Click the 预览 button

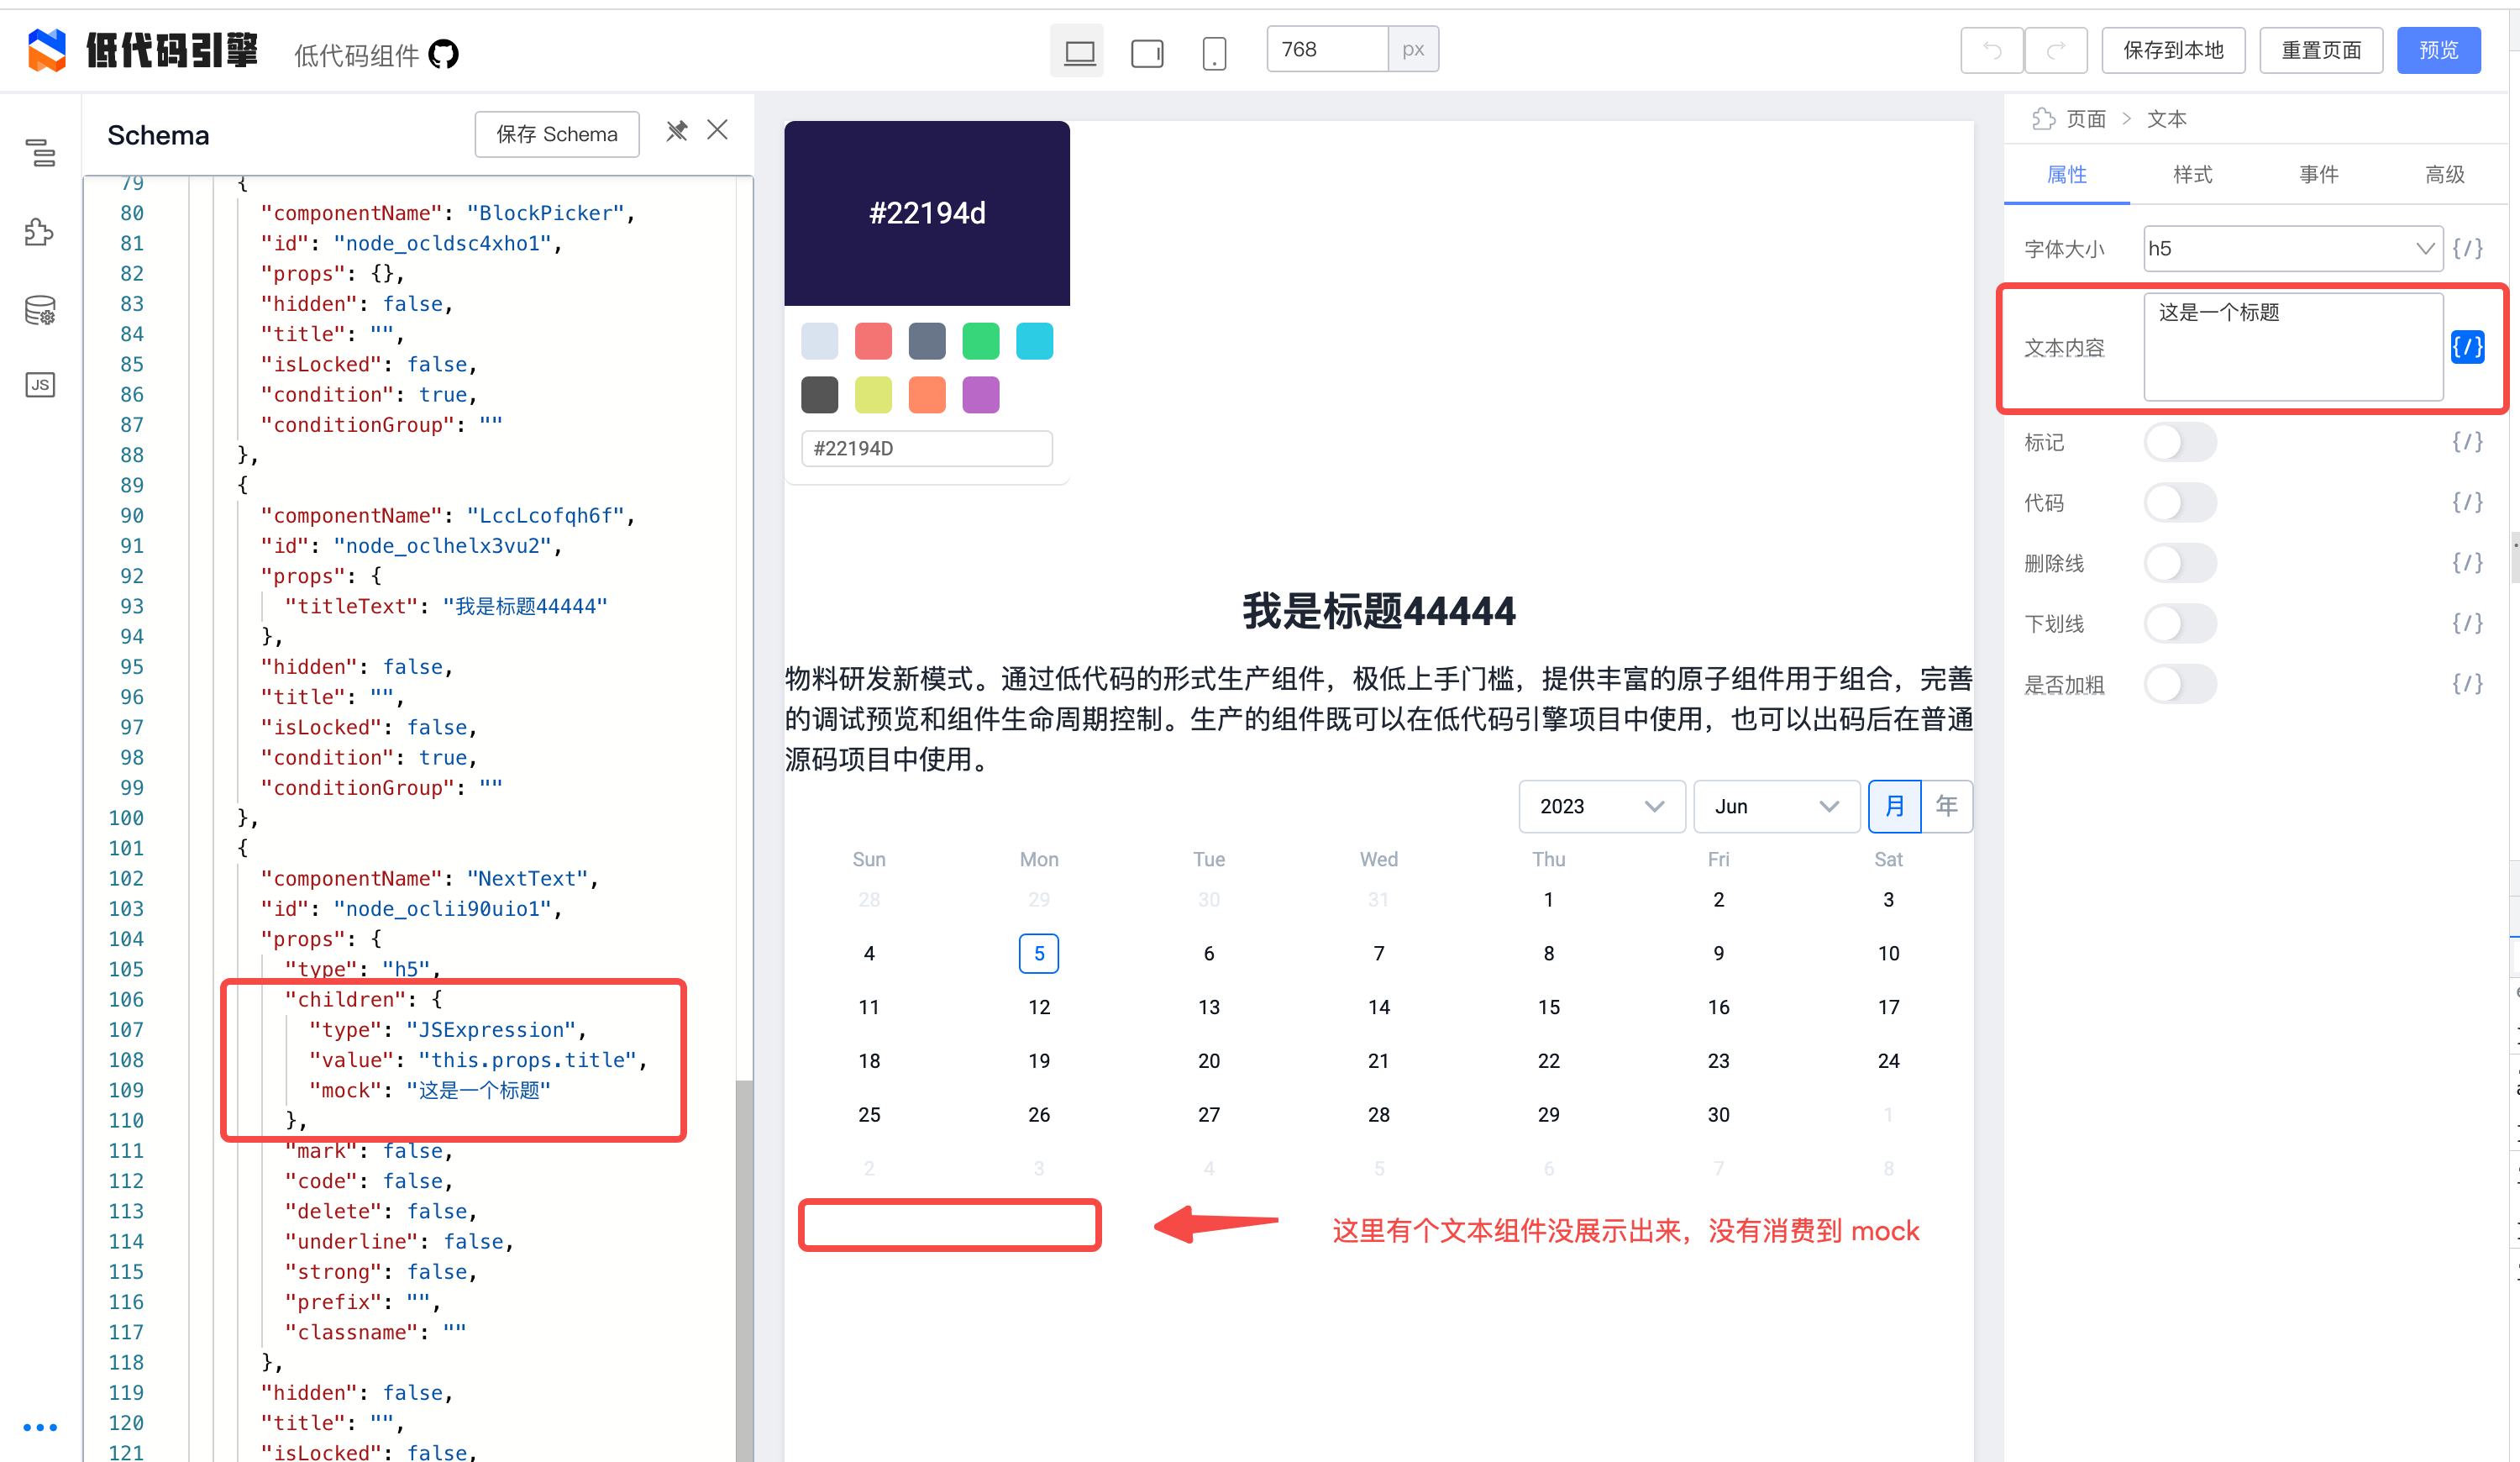(2439, 49)
